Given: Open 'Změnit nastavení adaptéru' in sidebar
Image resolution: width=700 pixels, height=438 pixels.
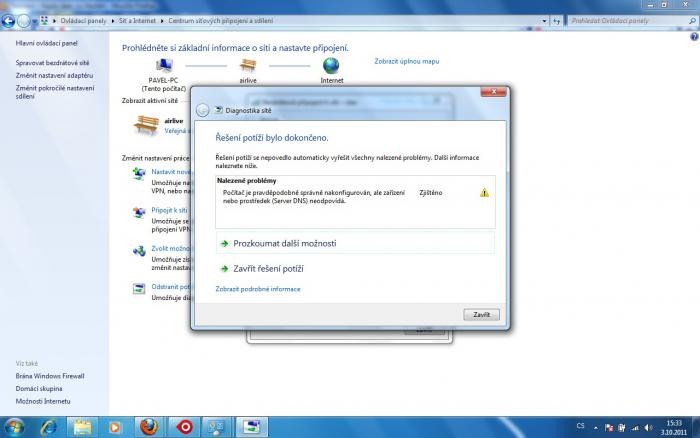Looking at the screenshot, I should click(54, 75).
